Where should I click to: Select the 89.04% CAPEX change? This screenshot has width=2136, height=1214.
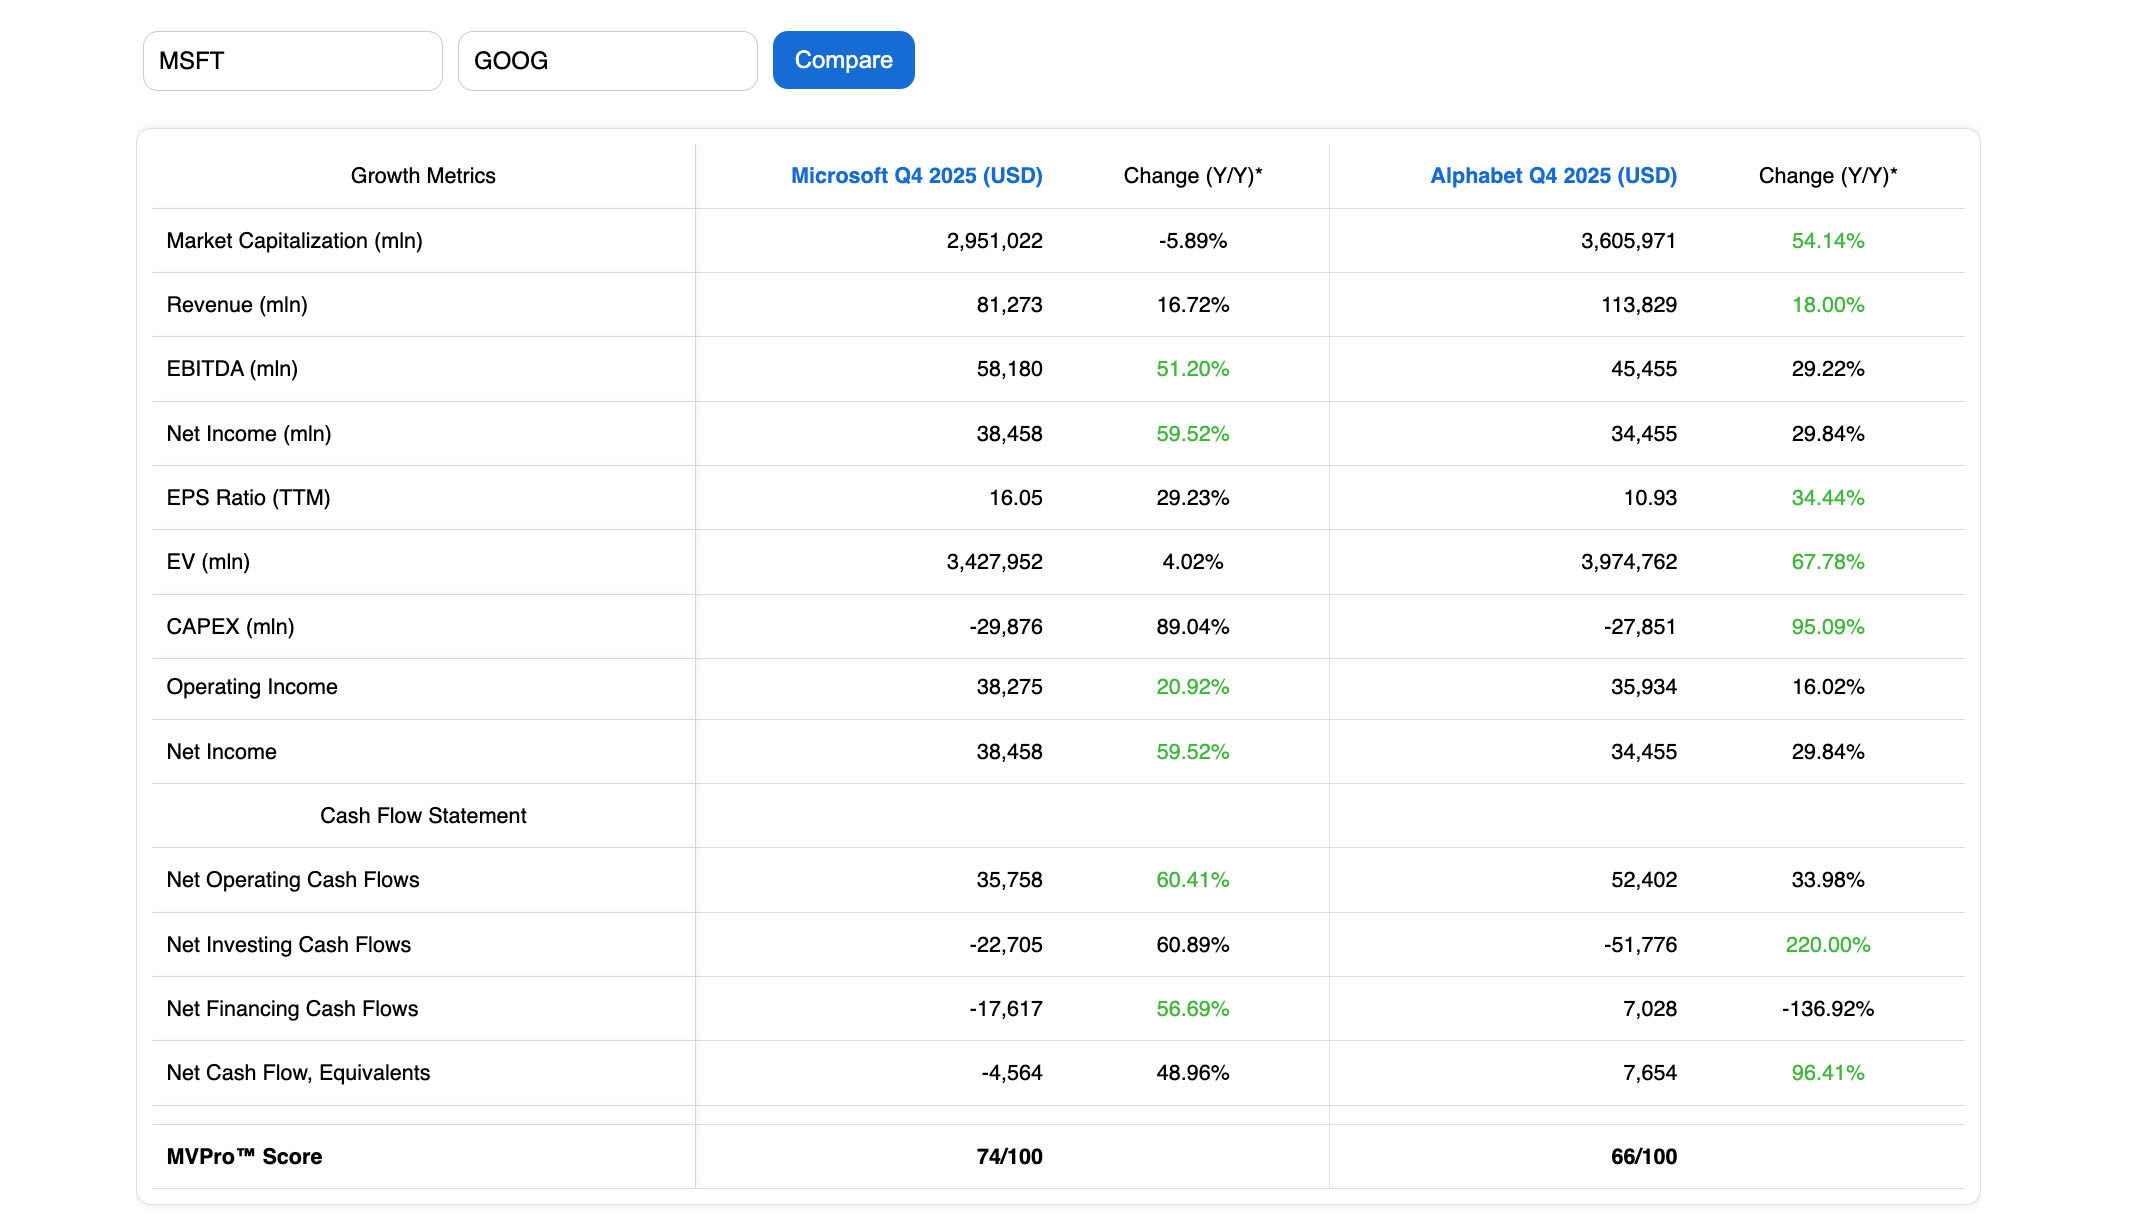click(x=1193, y=627)
